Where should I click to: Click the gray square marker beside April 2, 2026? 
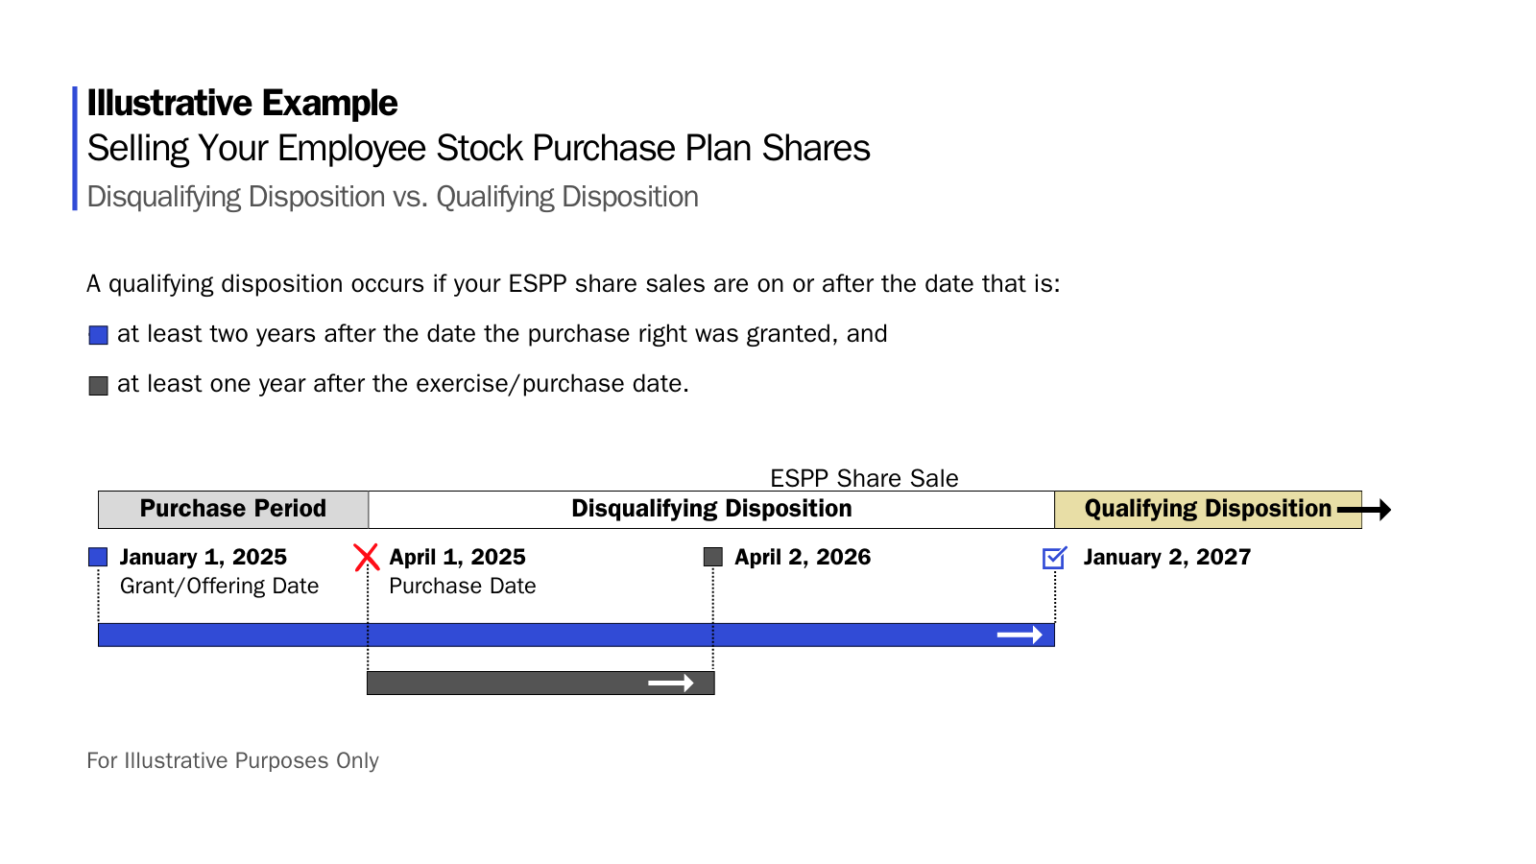713,557
